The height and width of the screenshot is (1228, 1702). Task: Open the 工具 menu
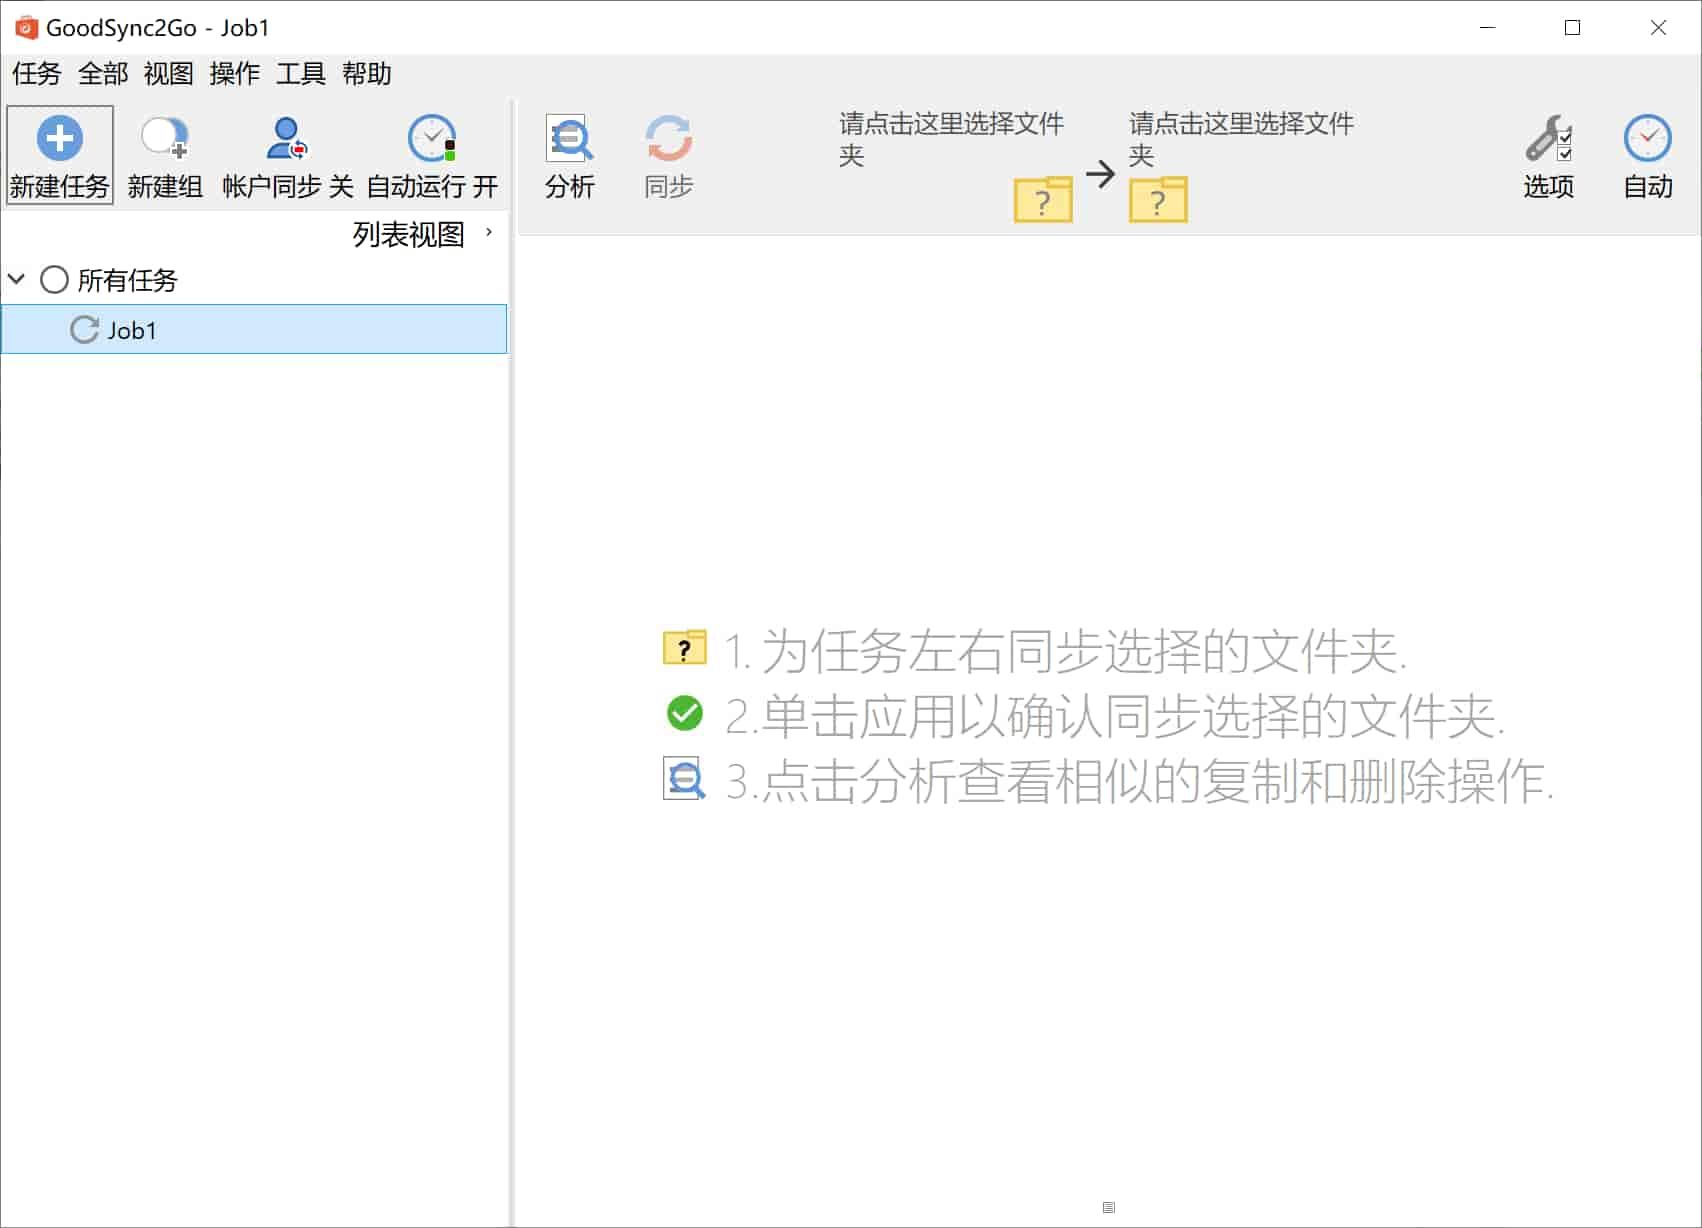click(x=300, y=73)
